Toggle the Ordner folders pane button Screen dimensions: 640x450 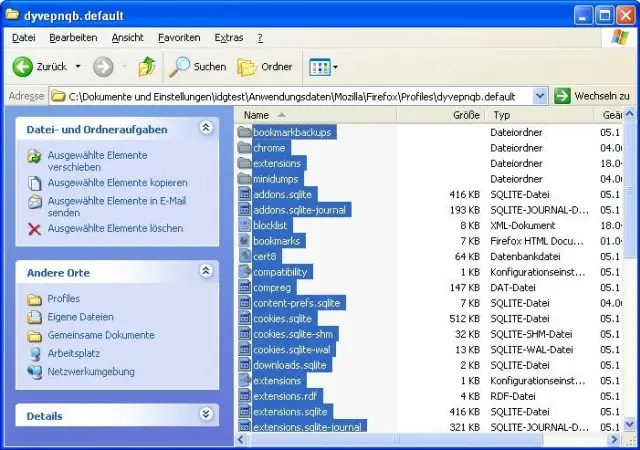click(x=247, y=67)
